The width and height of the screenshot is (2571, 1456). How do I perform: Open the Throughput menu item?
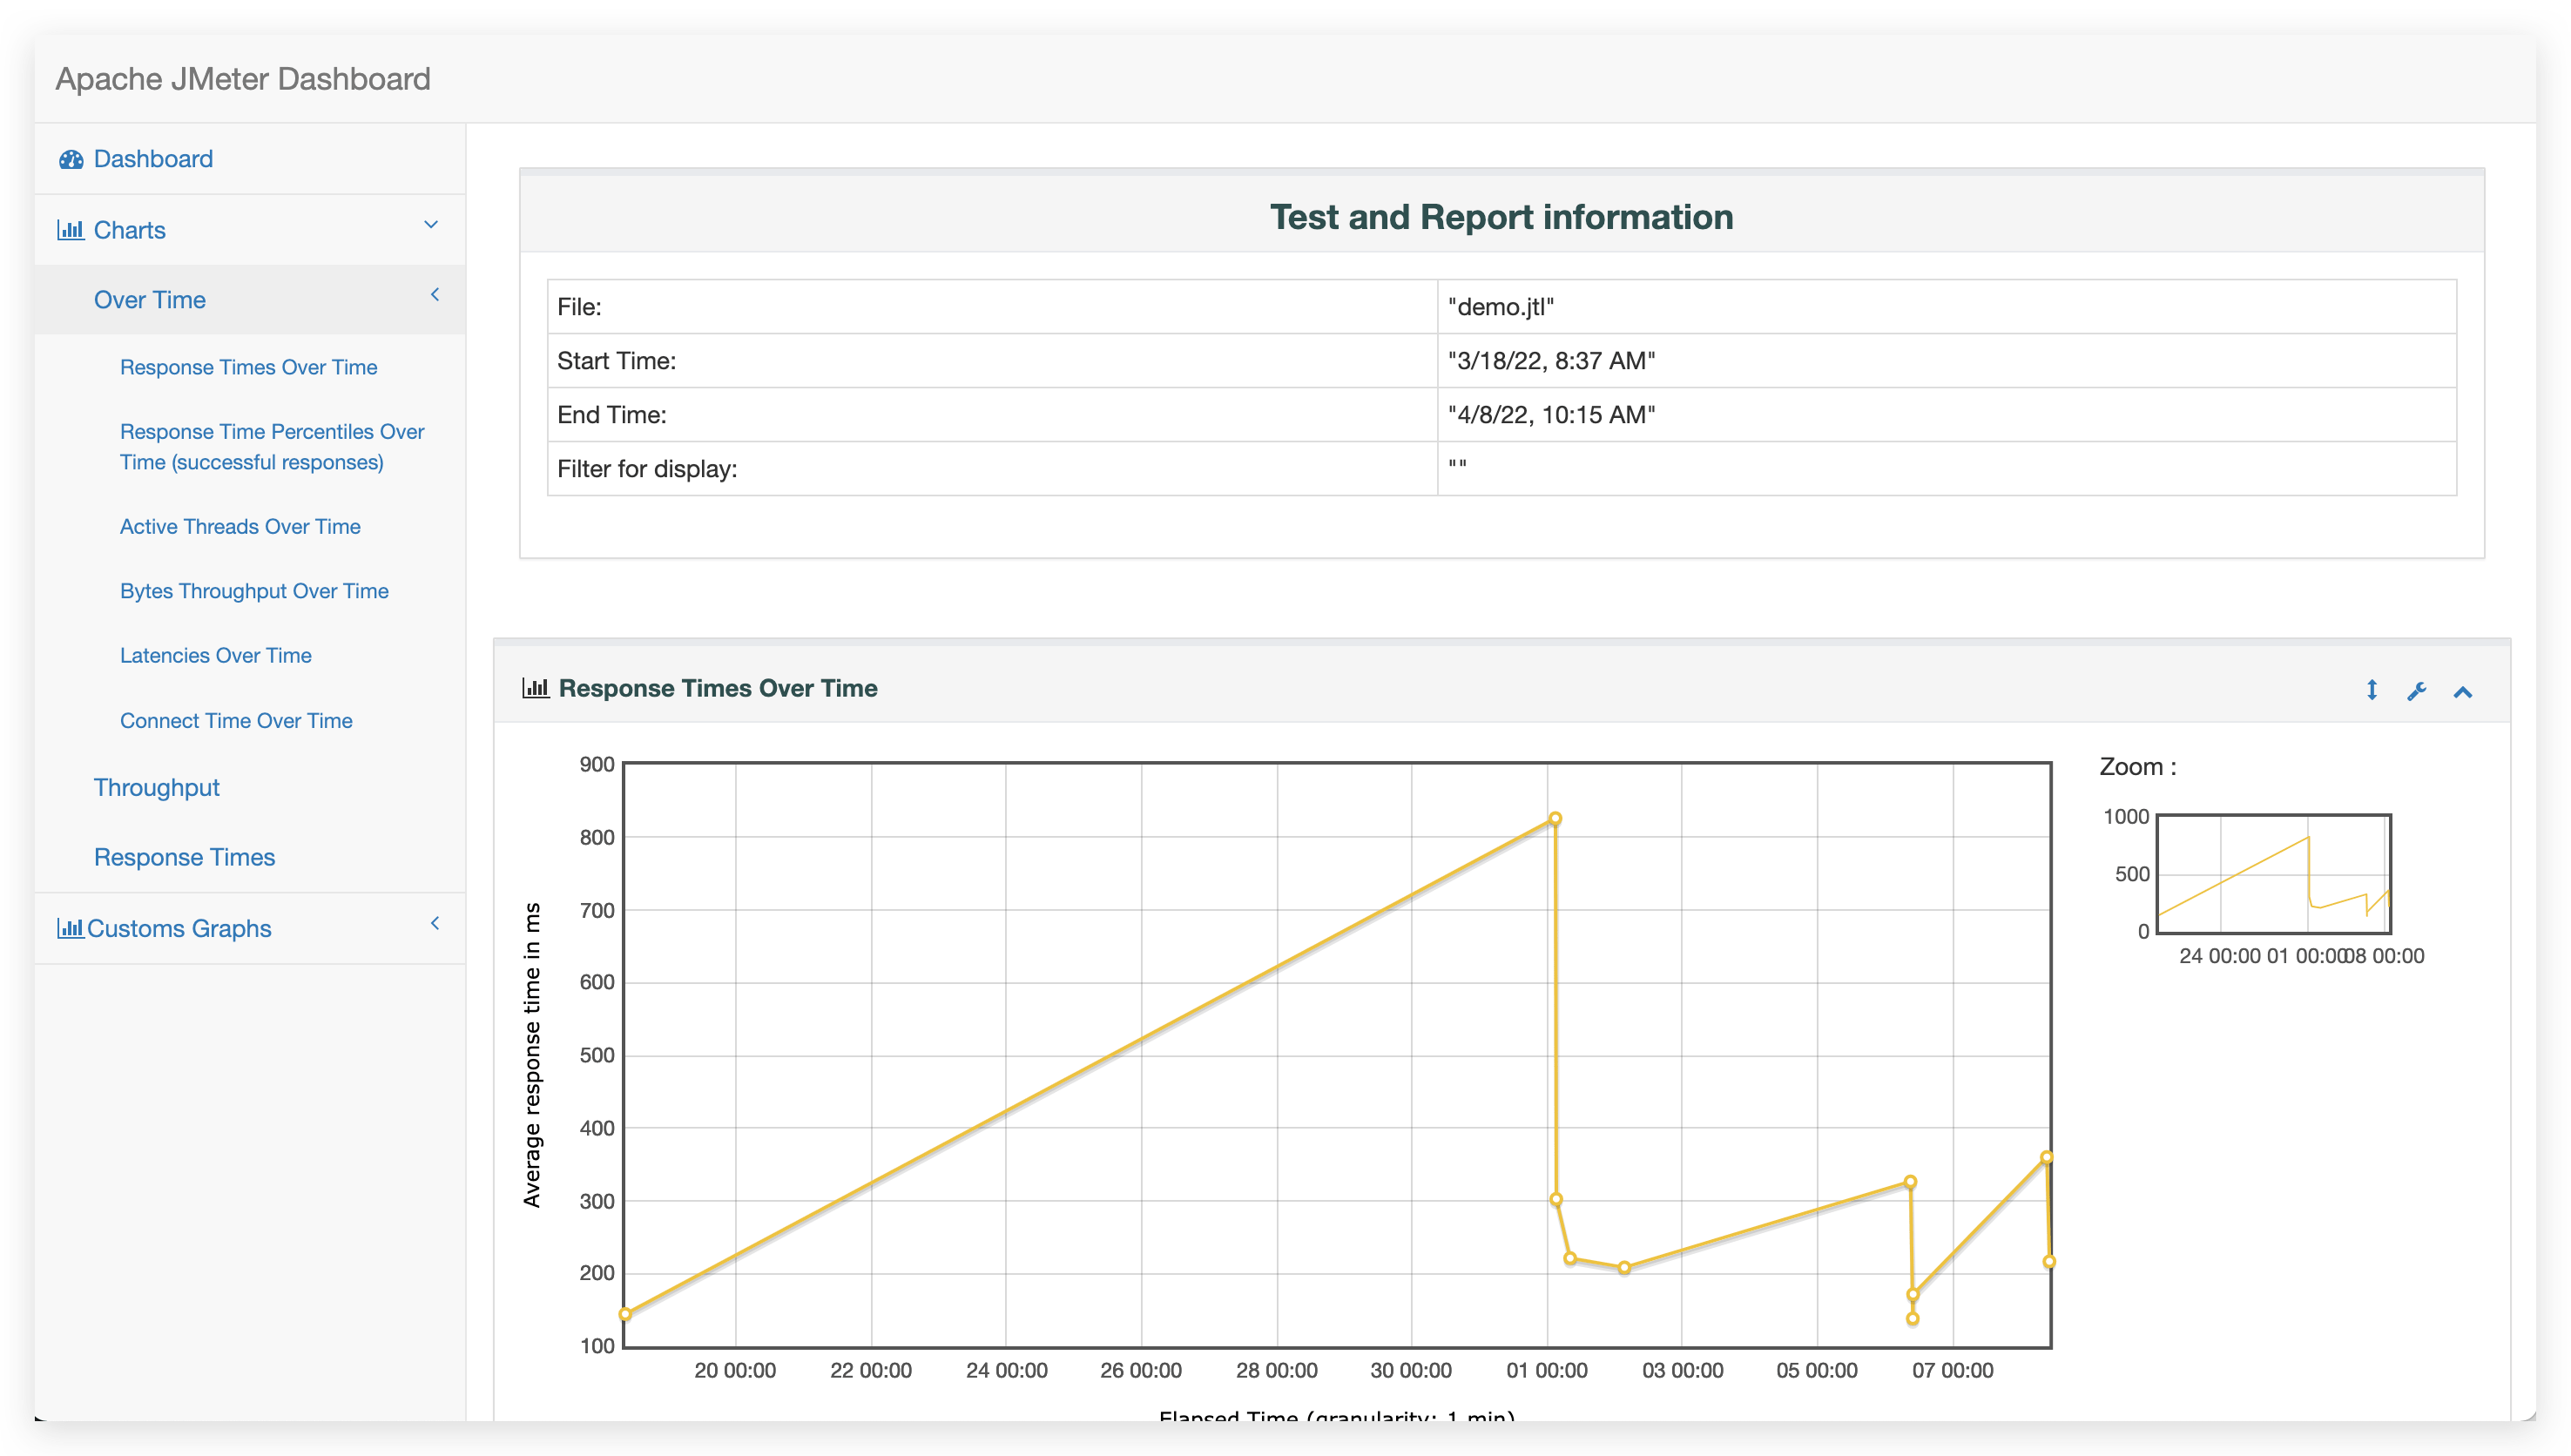coord(157,788)
